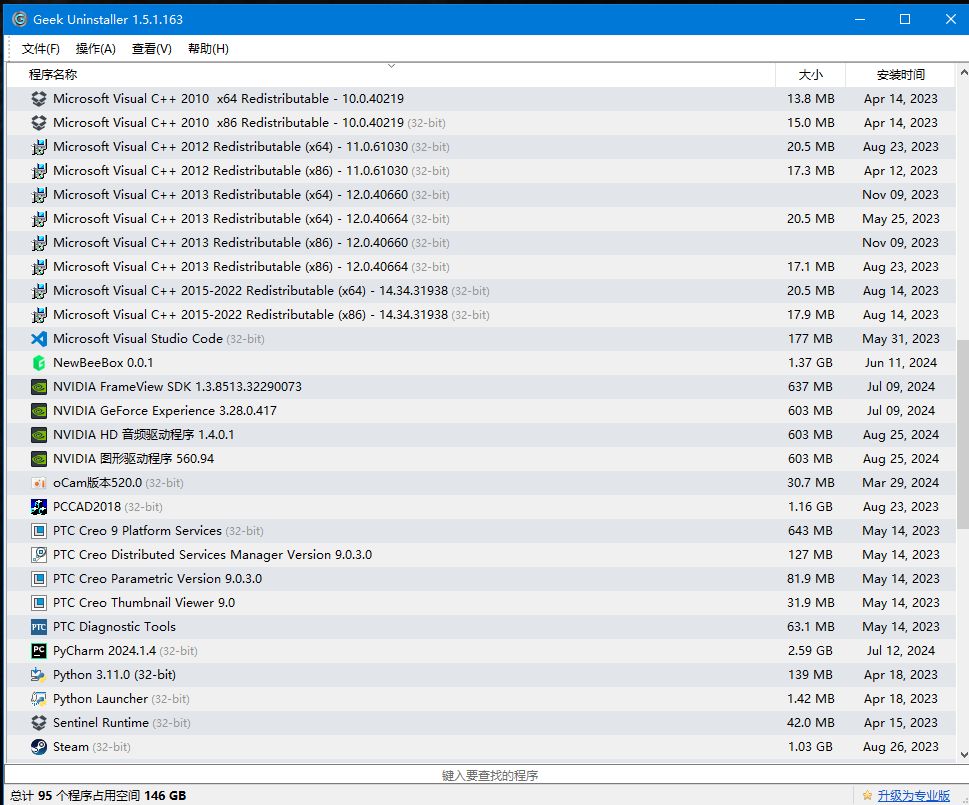This screenshot has width=969, height=805.
Task: Select the PTC Diagnostic Tools program name
Action: pyautogui.click(x=114, y=627)
